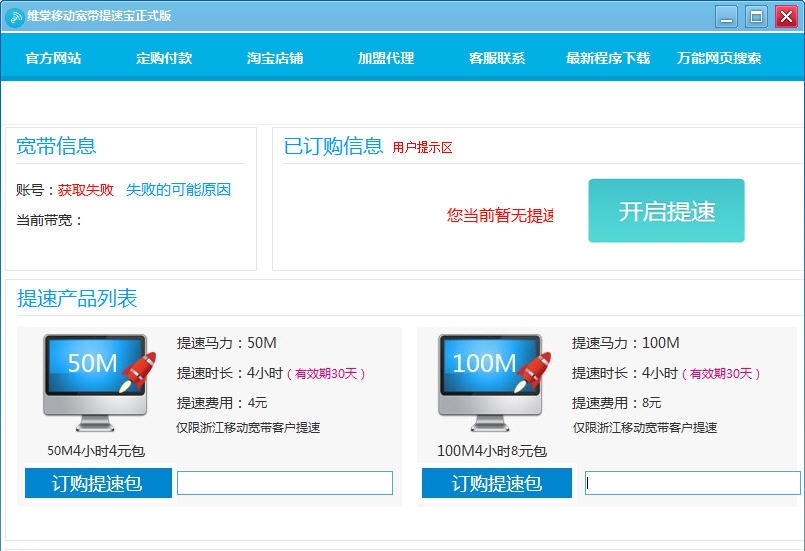Screen dimensions: 805x551
Task: Select 加盟代理 in the navigation bar
Action: [x=386, y=58]
